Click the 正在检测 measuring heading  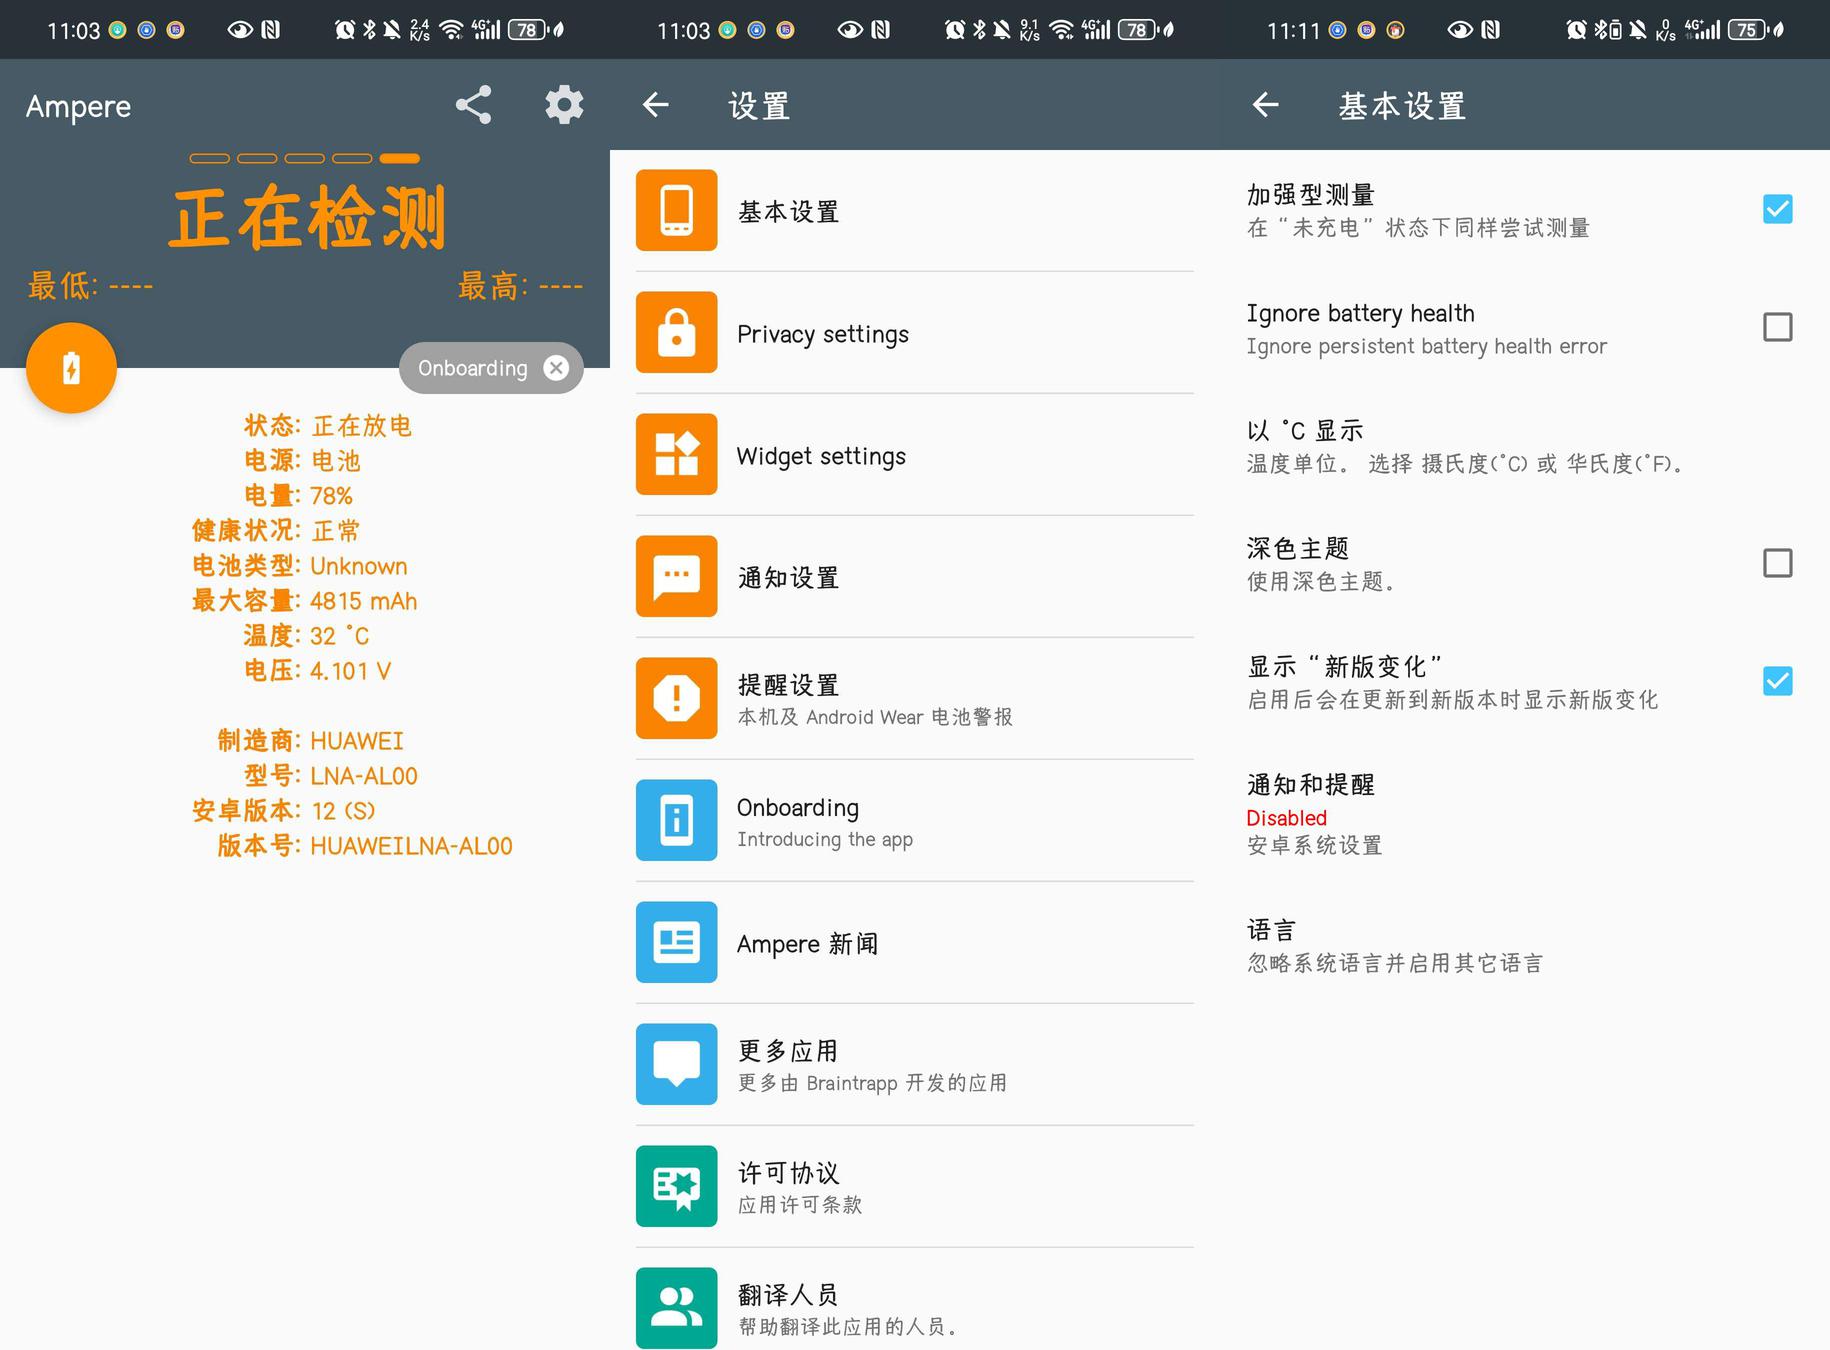(308, 217)
